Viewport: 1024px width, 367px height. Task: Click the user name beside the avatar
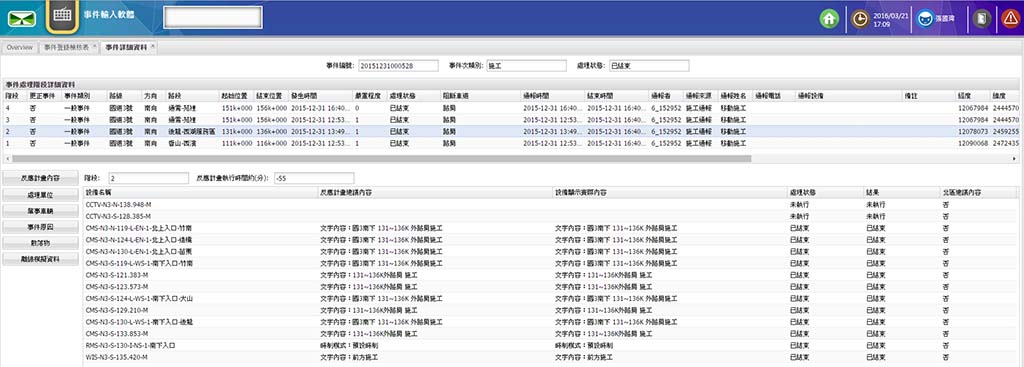click(946, 19)
